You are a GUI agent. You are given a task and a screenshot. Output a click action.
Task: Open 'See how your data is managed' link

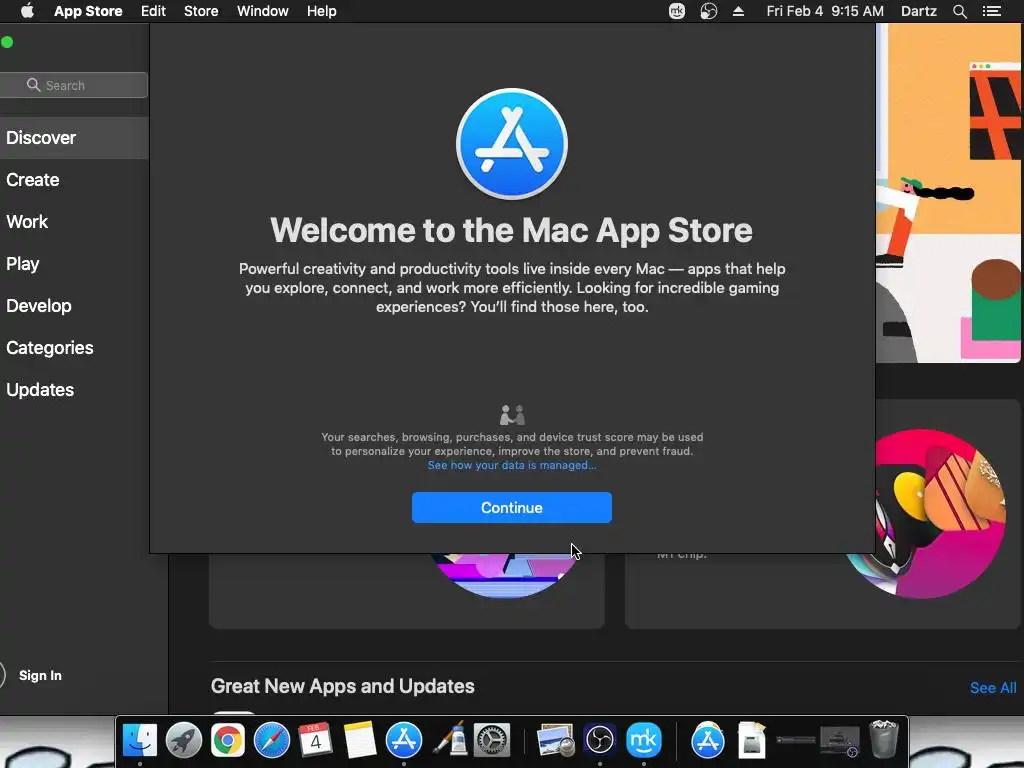[x=511, y=465]
